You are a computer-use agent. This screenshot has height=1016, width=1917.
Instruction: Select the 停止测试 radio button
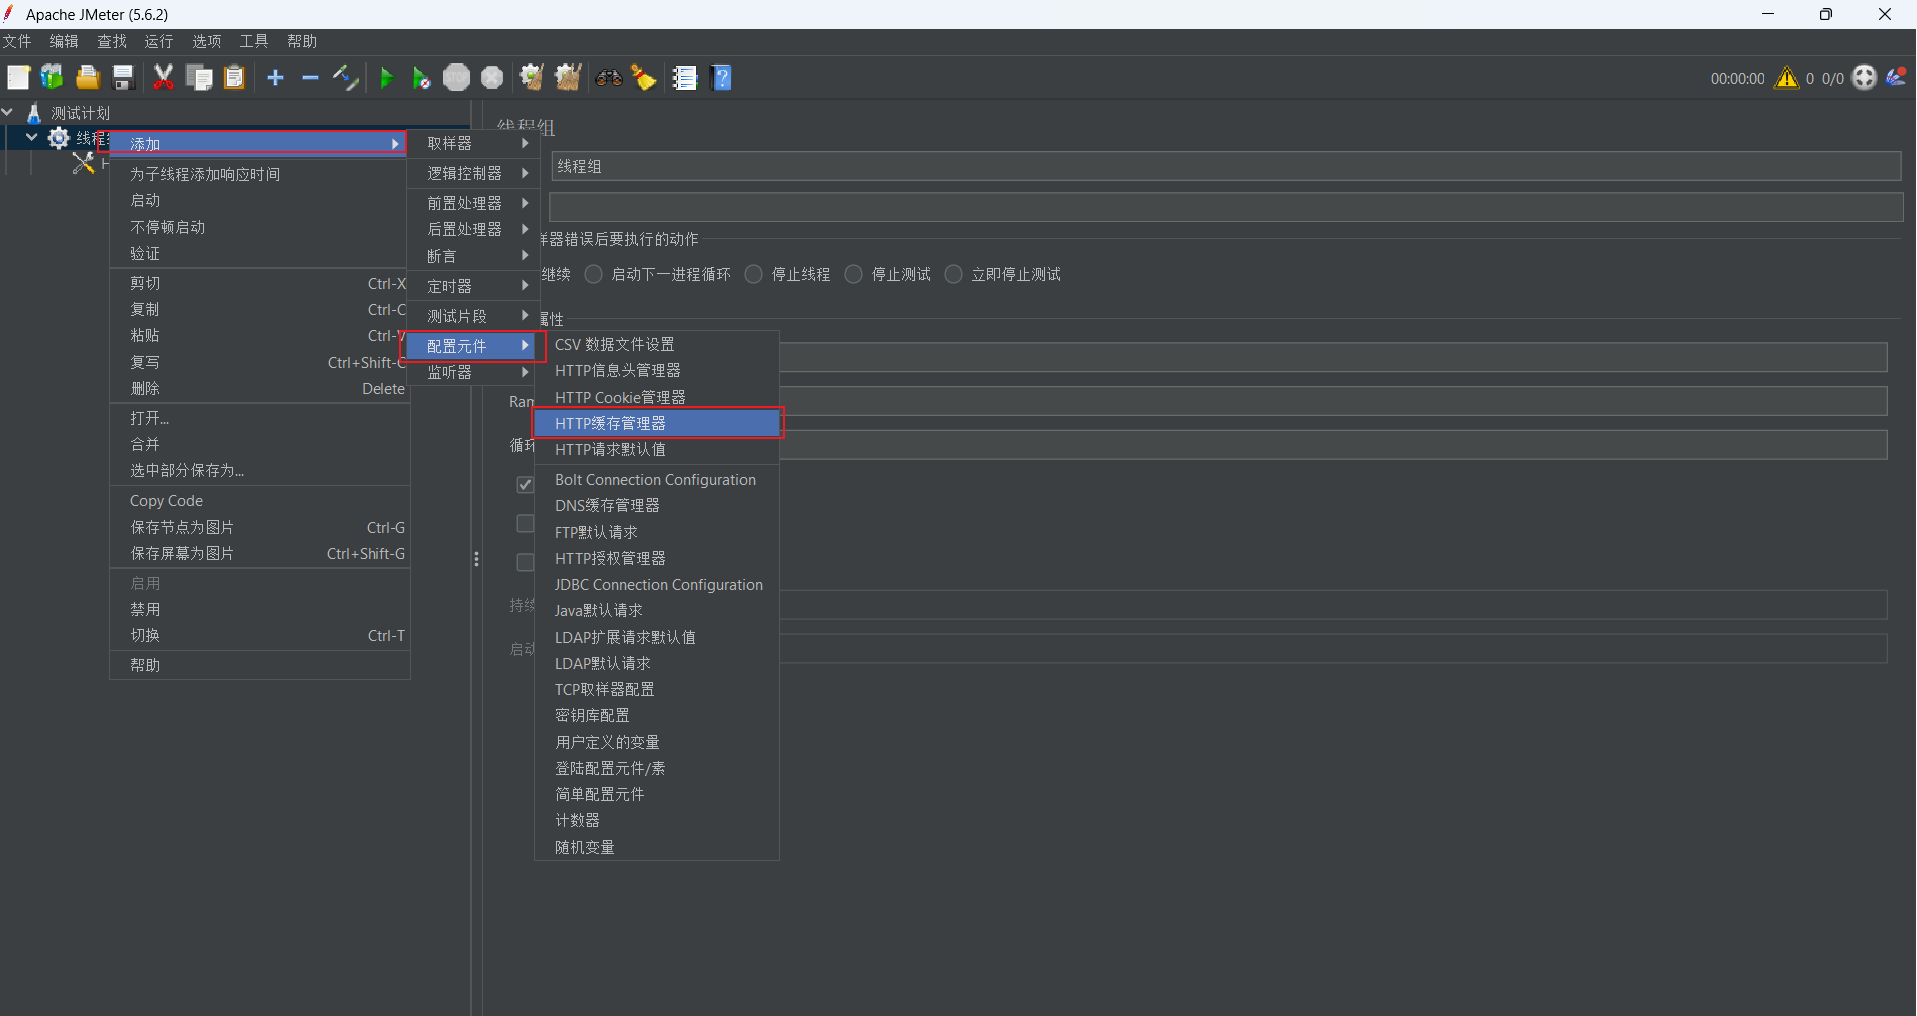coord(854,274)
